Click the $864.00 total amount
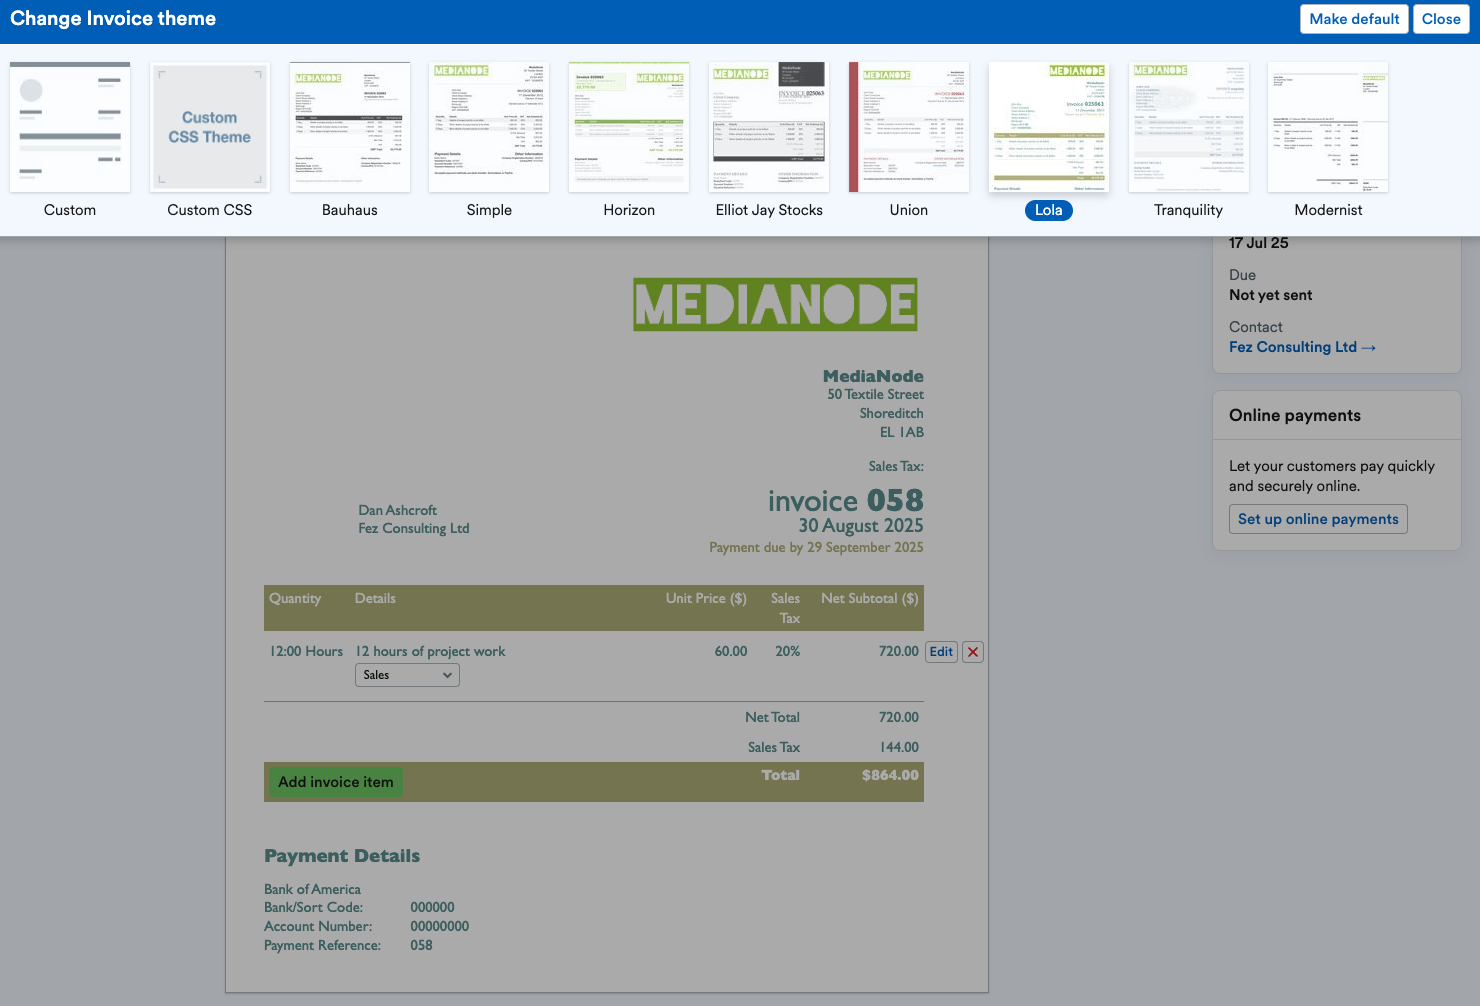The height and width of the screenshot is (1006, 1480). (890, 775)
